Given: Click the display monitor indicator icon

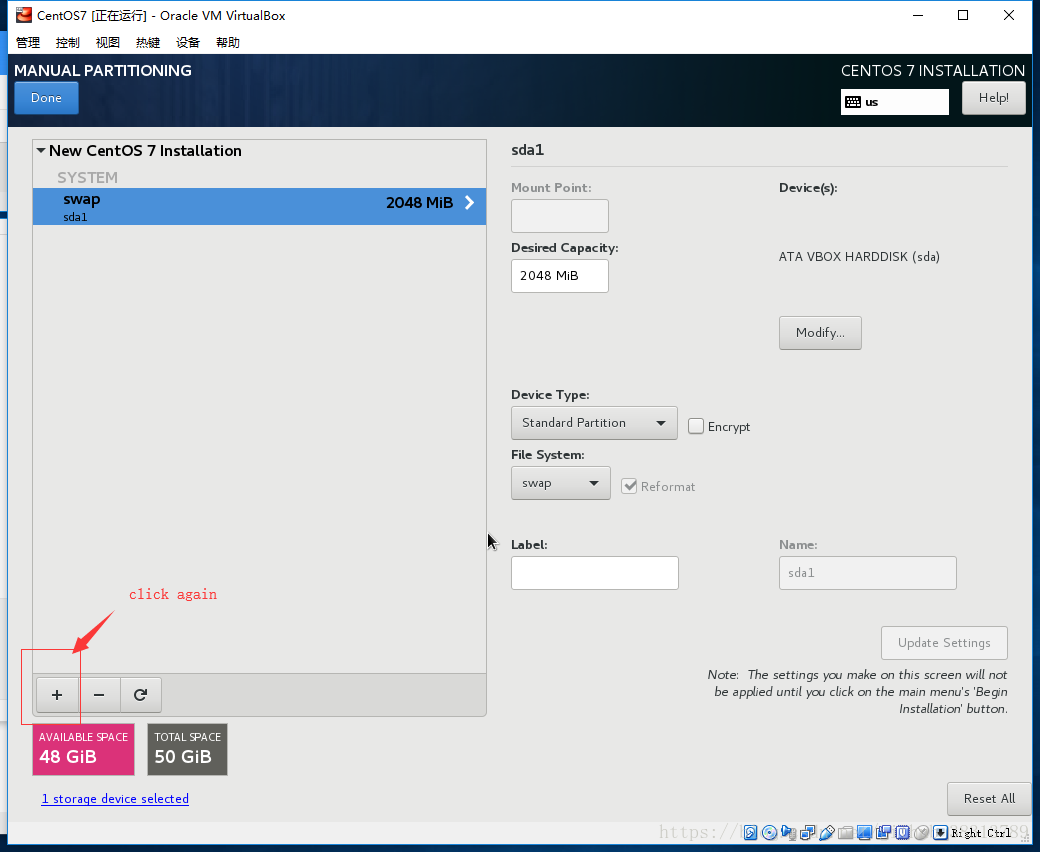Looking at the screenshot, I should (x=864, y=833).
